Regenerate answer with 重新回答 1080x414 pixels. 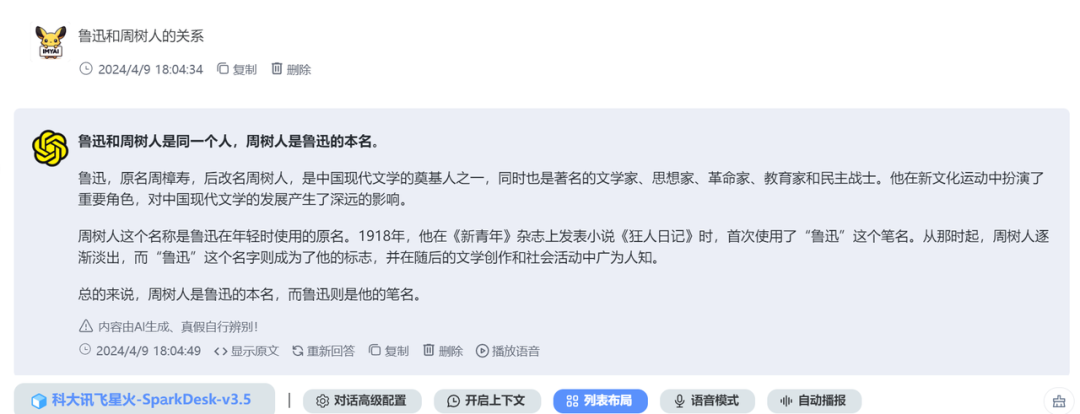pos(323,351)
